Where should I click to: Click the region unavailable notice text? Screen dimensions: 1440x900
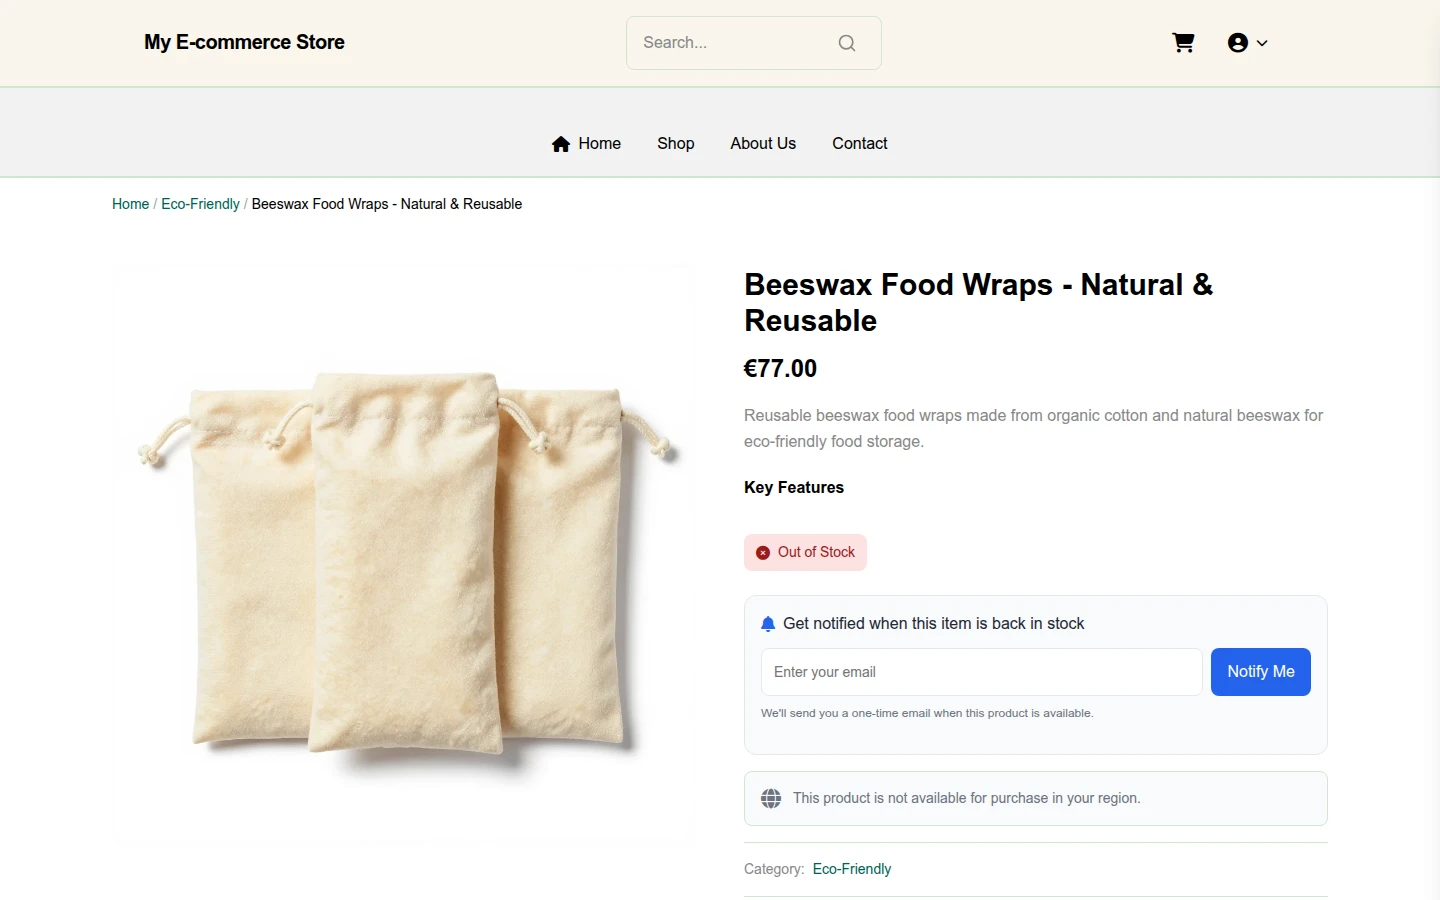pyautogui.click(x=966, y=798)
